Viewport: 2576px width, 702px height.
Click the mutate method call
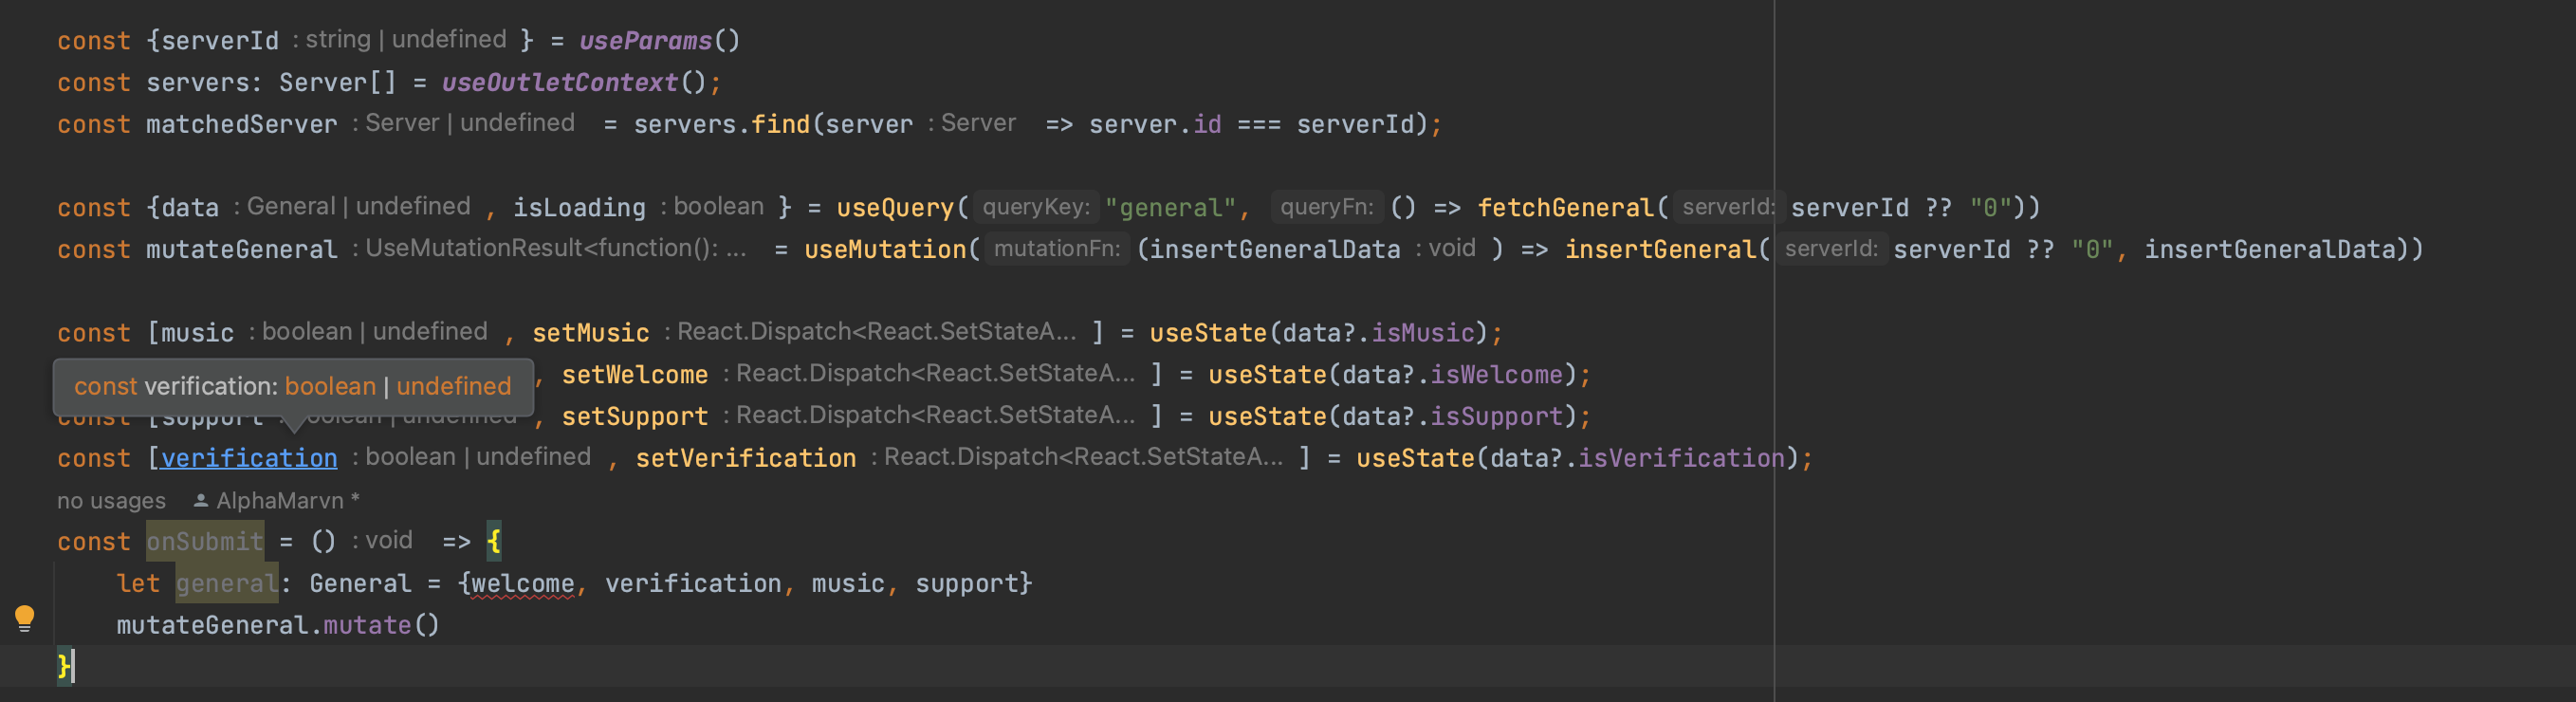[366, 625]
